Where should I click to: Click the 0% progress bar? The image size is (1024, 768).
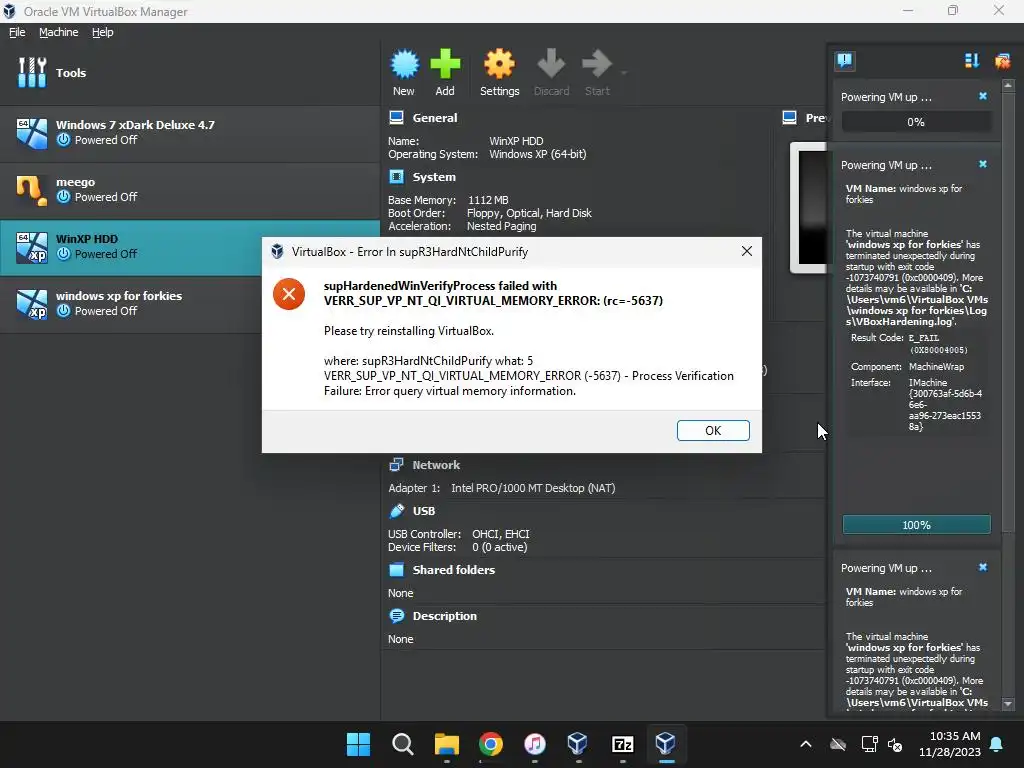(x=916, y=121)
